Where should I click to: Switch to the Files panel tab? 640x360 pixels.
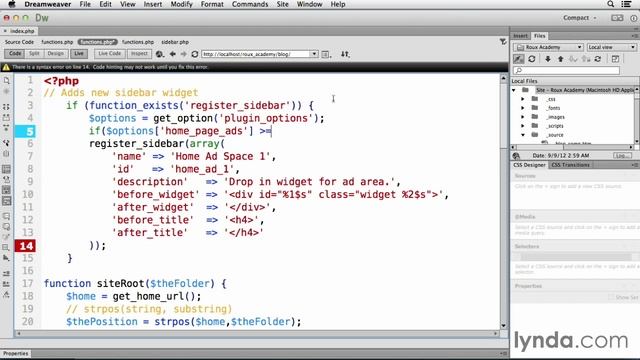coord(540,36)
